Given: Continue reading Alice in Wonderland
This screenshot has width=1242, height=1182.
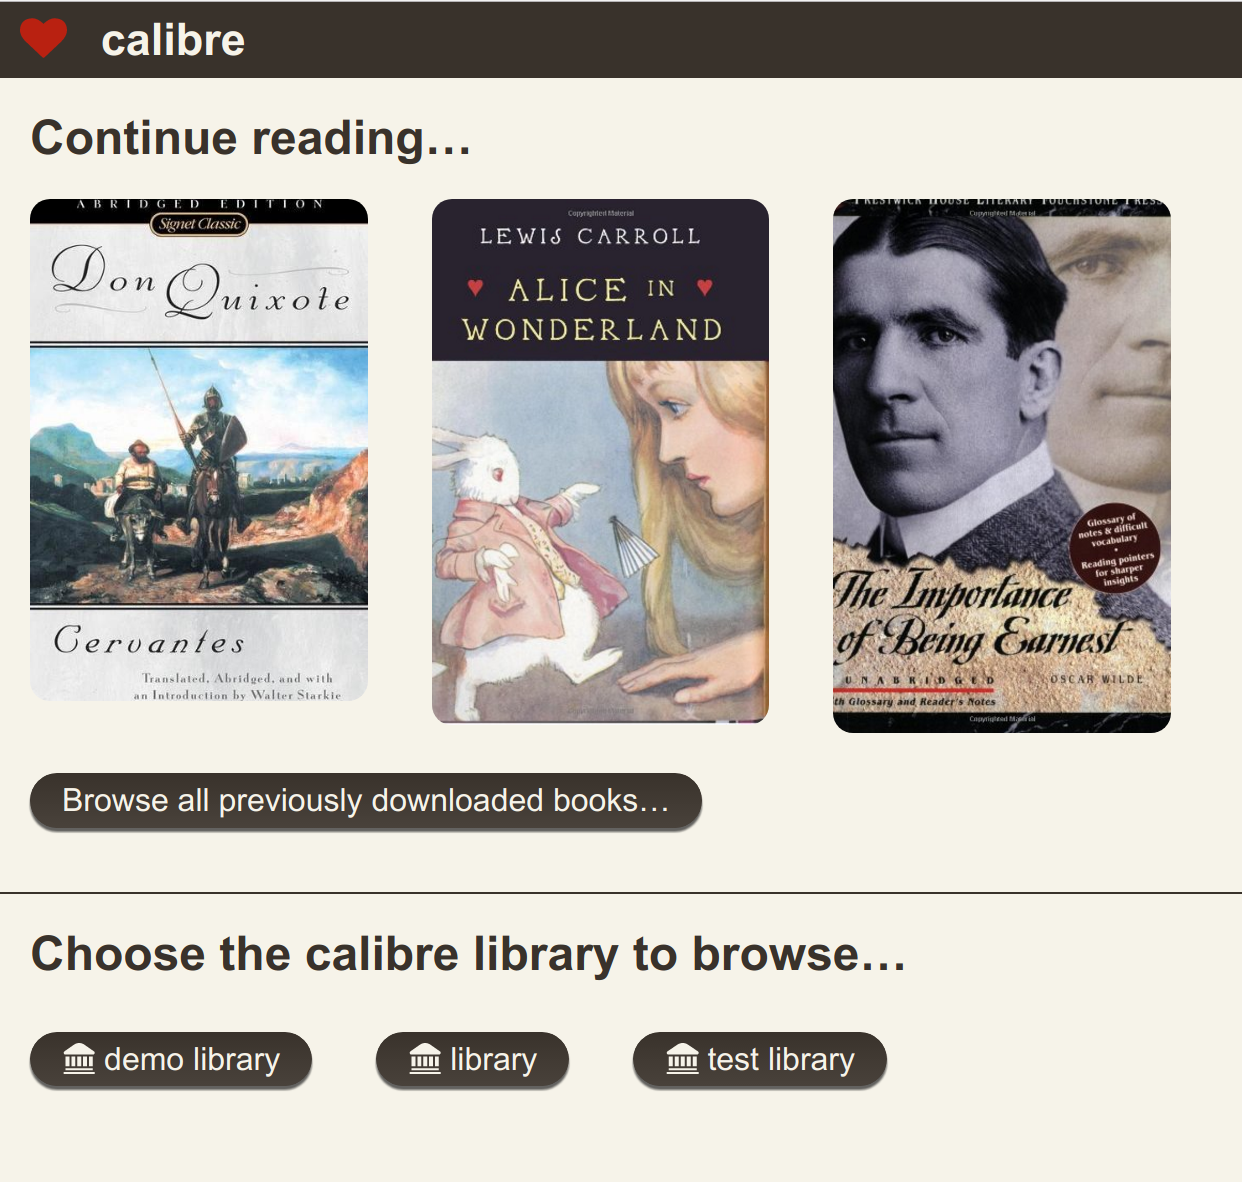Looking at the screenshot, I should pos(600,460).
